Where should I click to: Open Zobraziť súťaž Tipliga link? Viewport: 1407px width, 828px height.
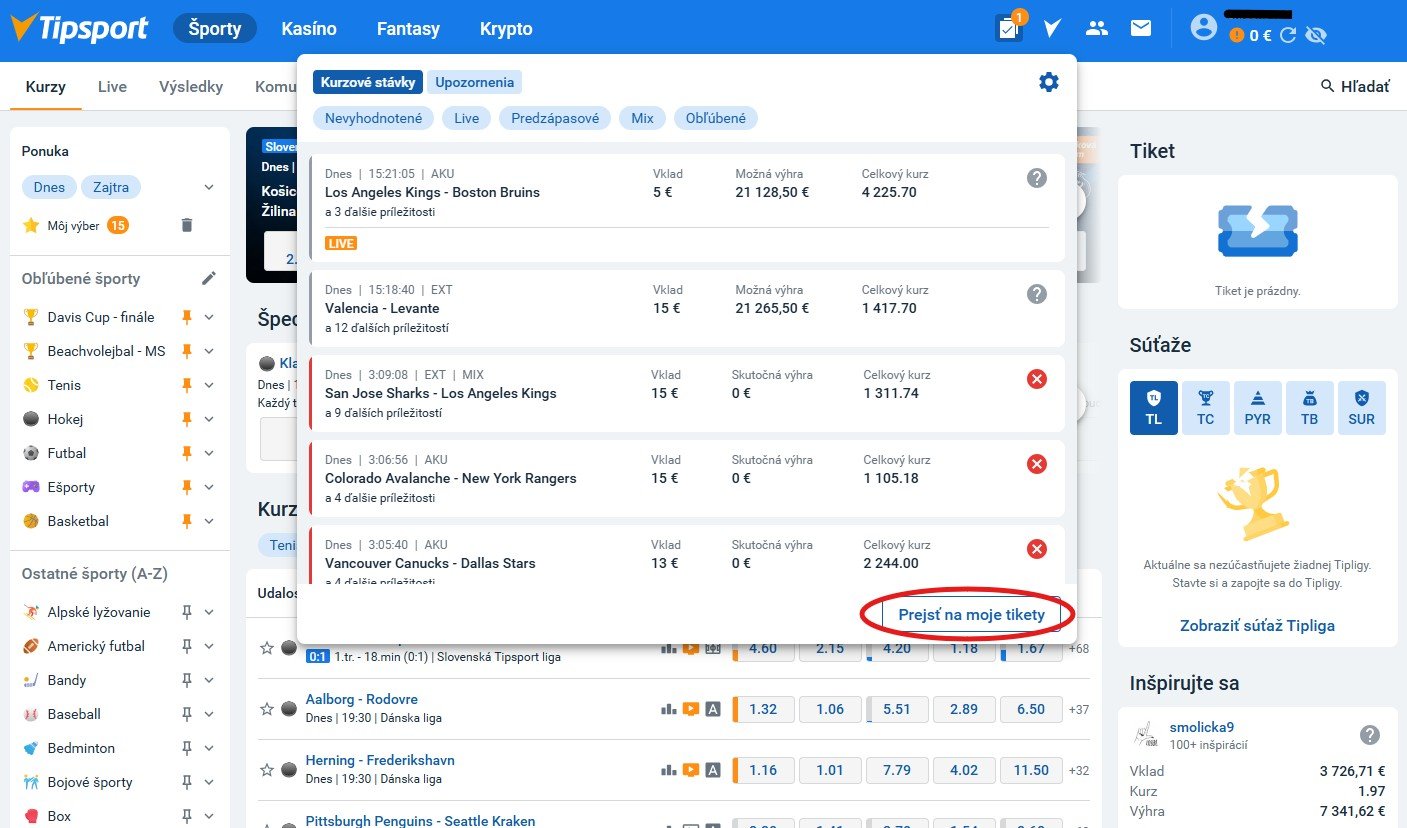pos(1257,625)
